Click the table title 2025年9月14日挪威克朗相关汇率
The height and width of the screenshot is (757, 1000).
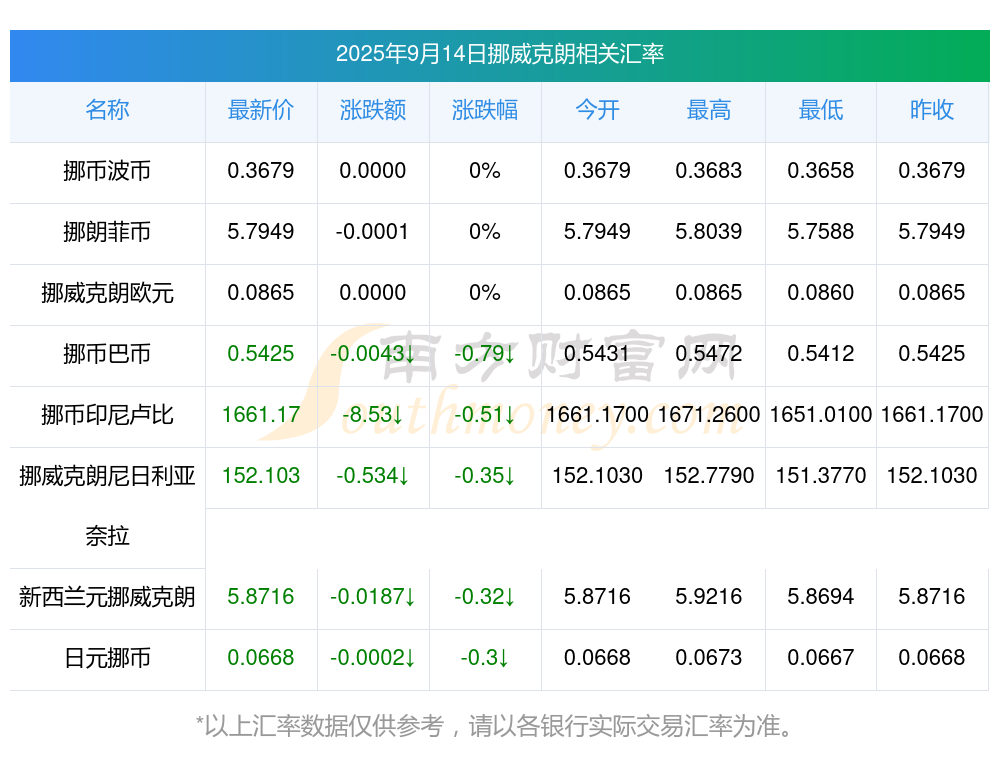(x=500, y=54)
